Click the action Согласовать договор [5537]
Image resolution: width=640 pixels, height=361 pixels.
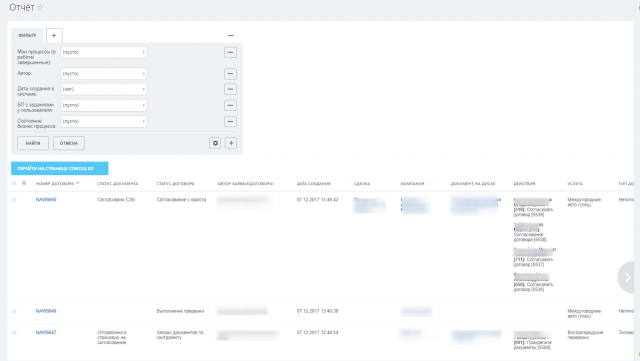click(x=533, y=262)
